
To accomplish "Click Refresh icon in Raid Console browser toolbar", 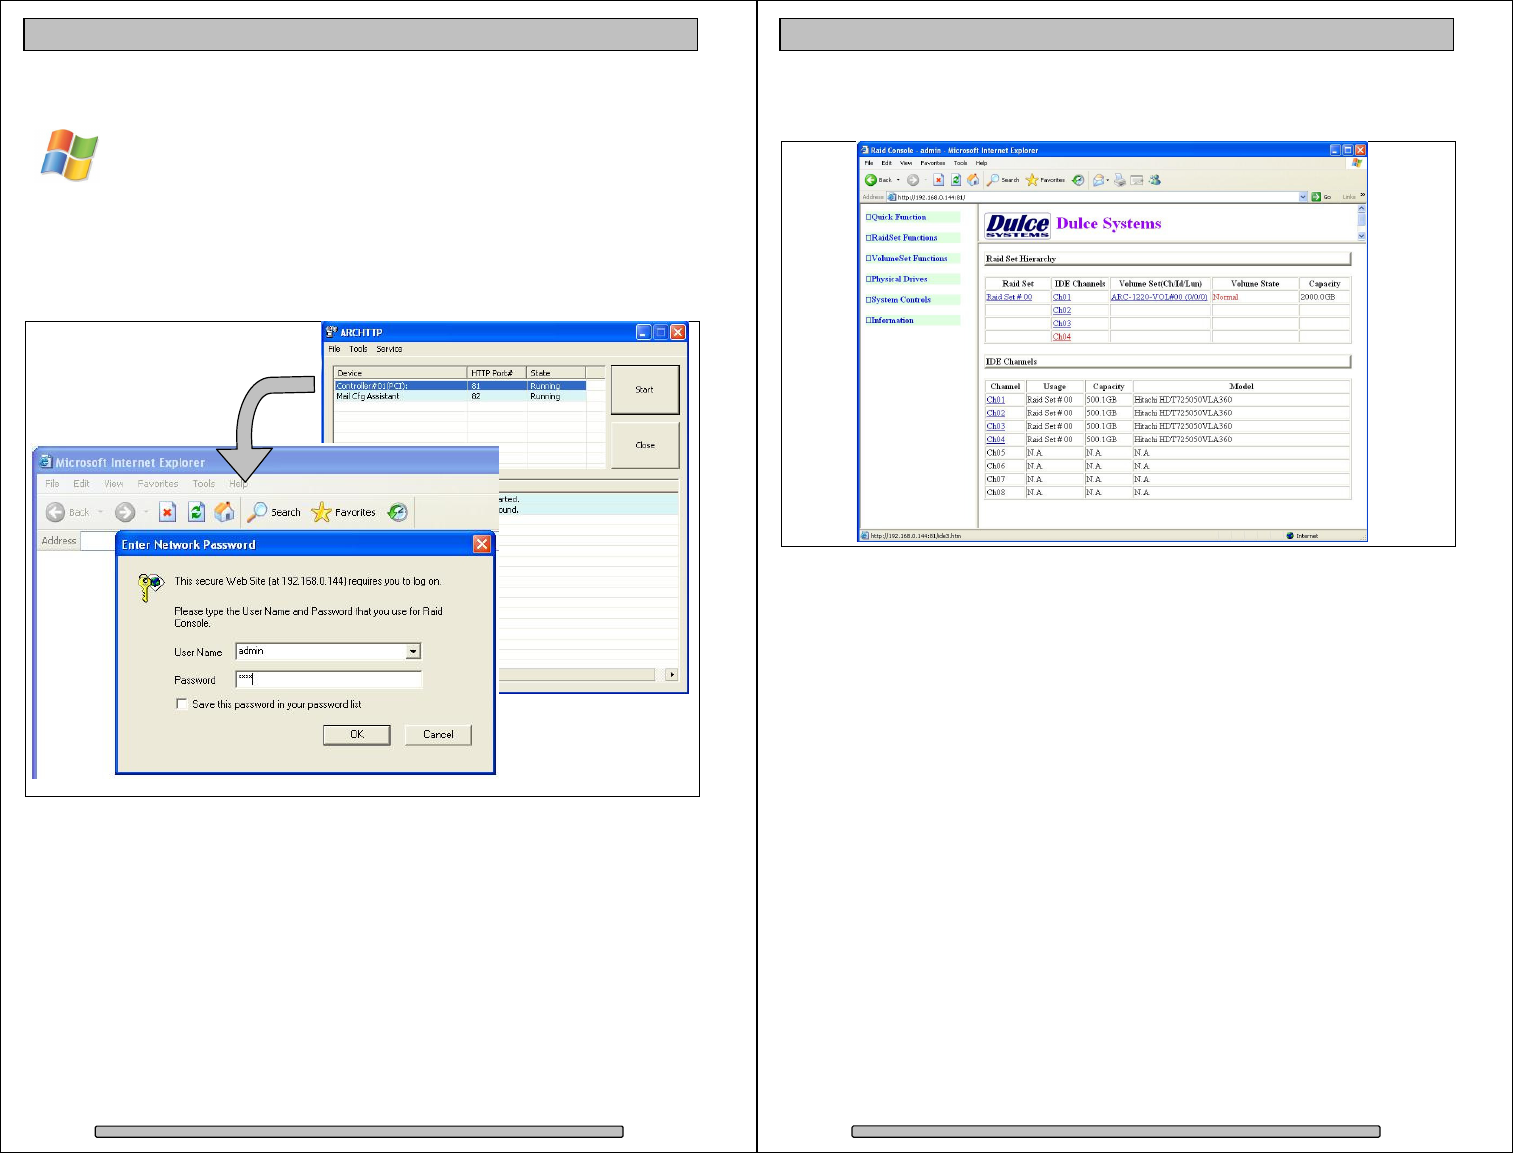I will [956, 180].
